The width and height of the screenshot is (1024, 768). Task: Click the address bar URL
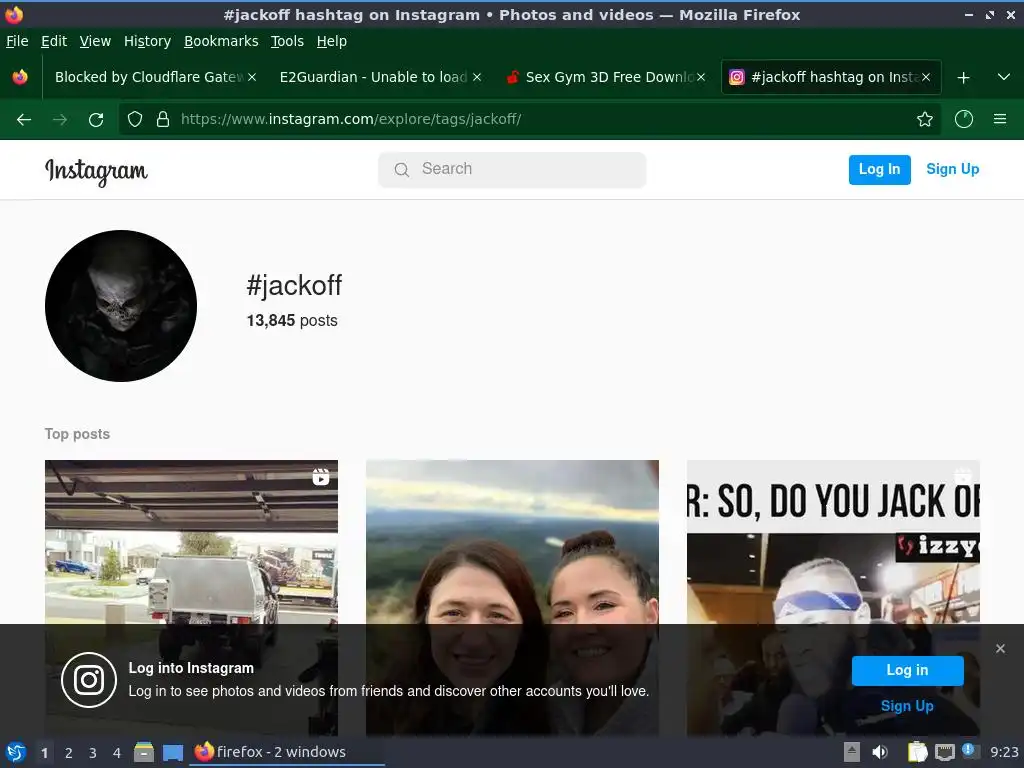click(351, 119)
